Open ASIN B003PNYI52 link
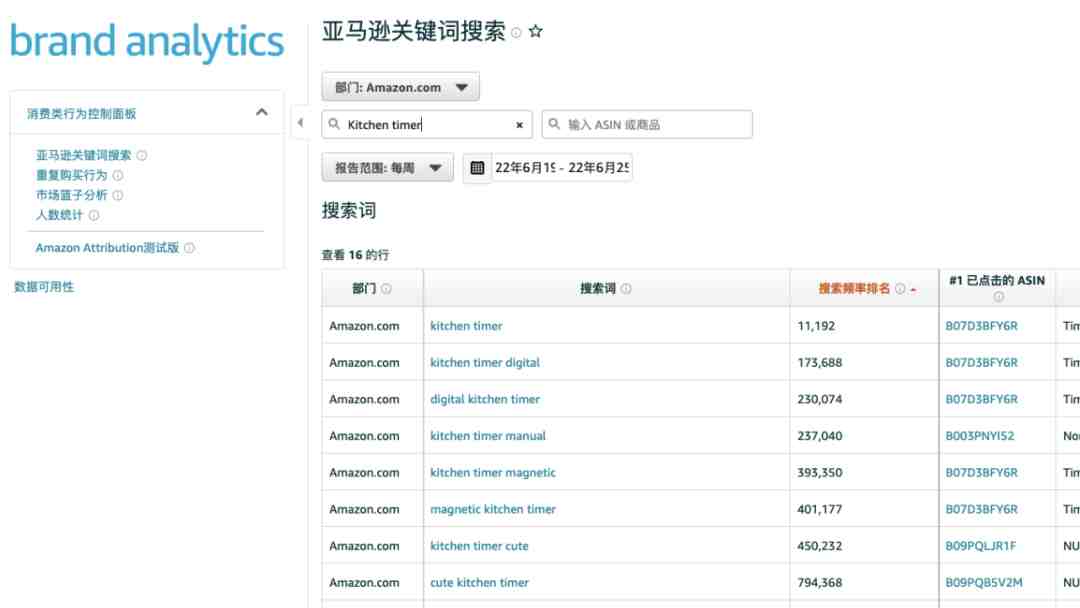The image size is (1080, 608). [x=979, y=436]
